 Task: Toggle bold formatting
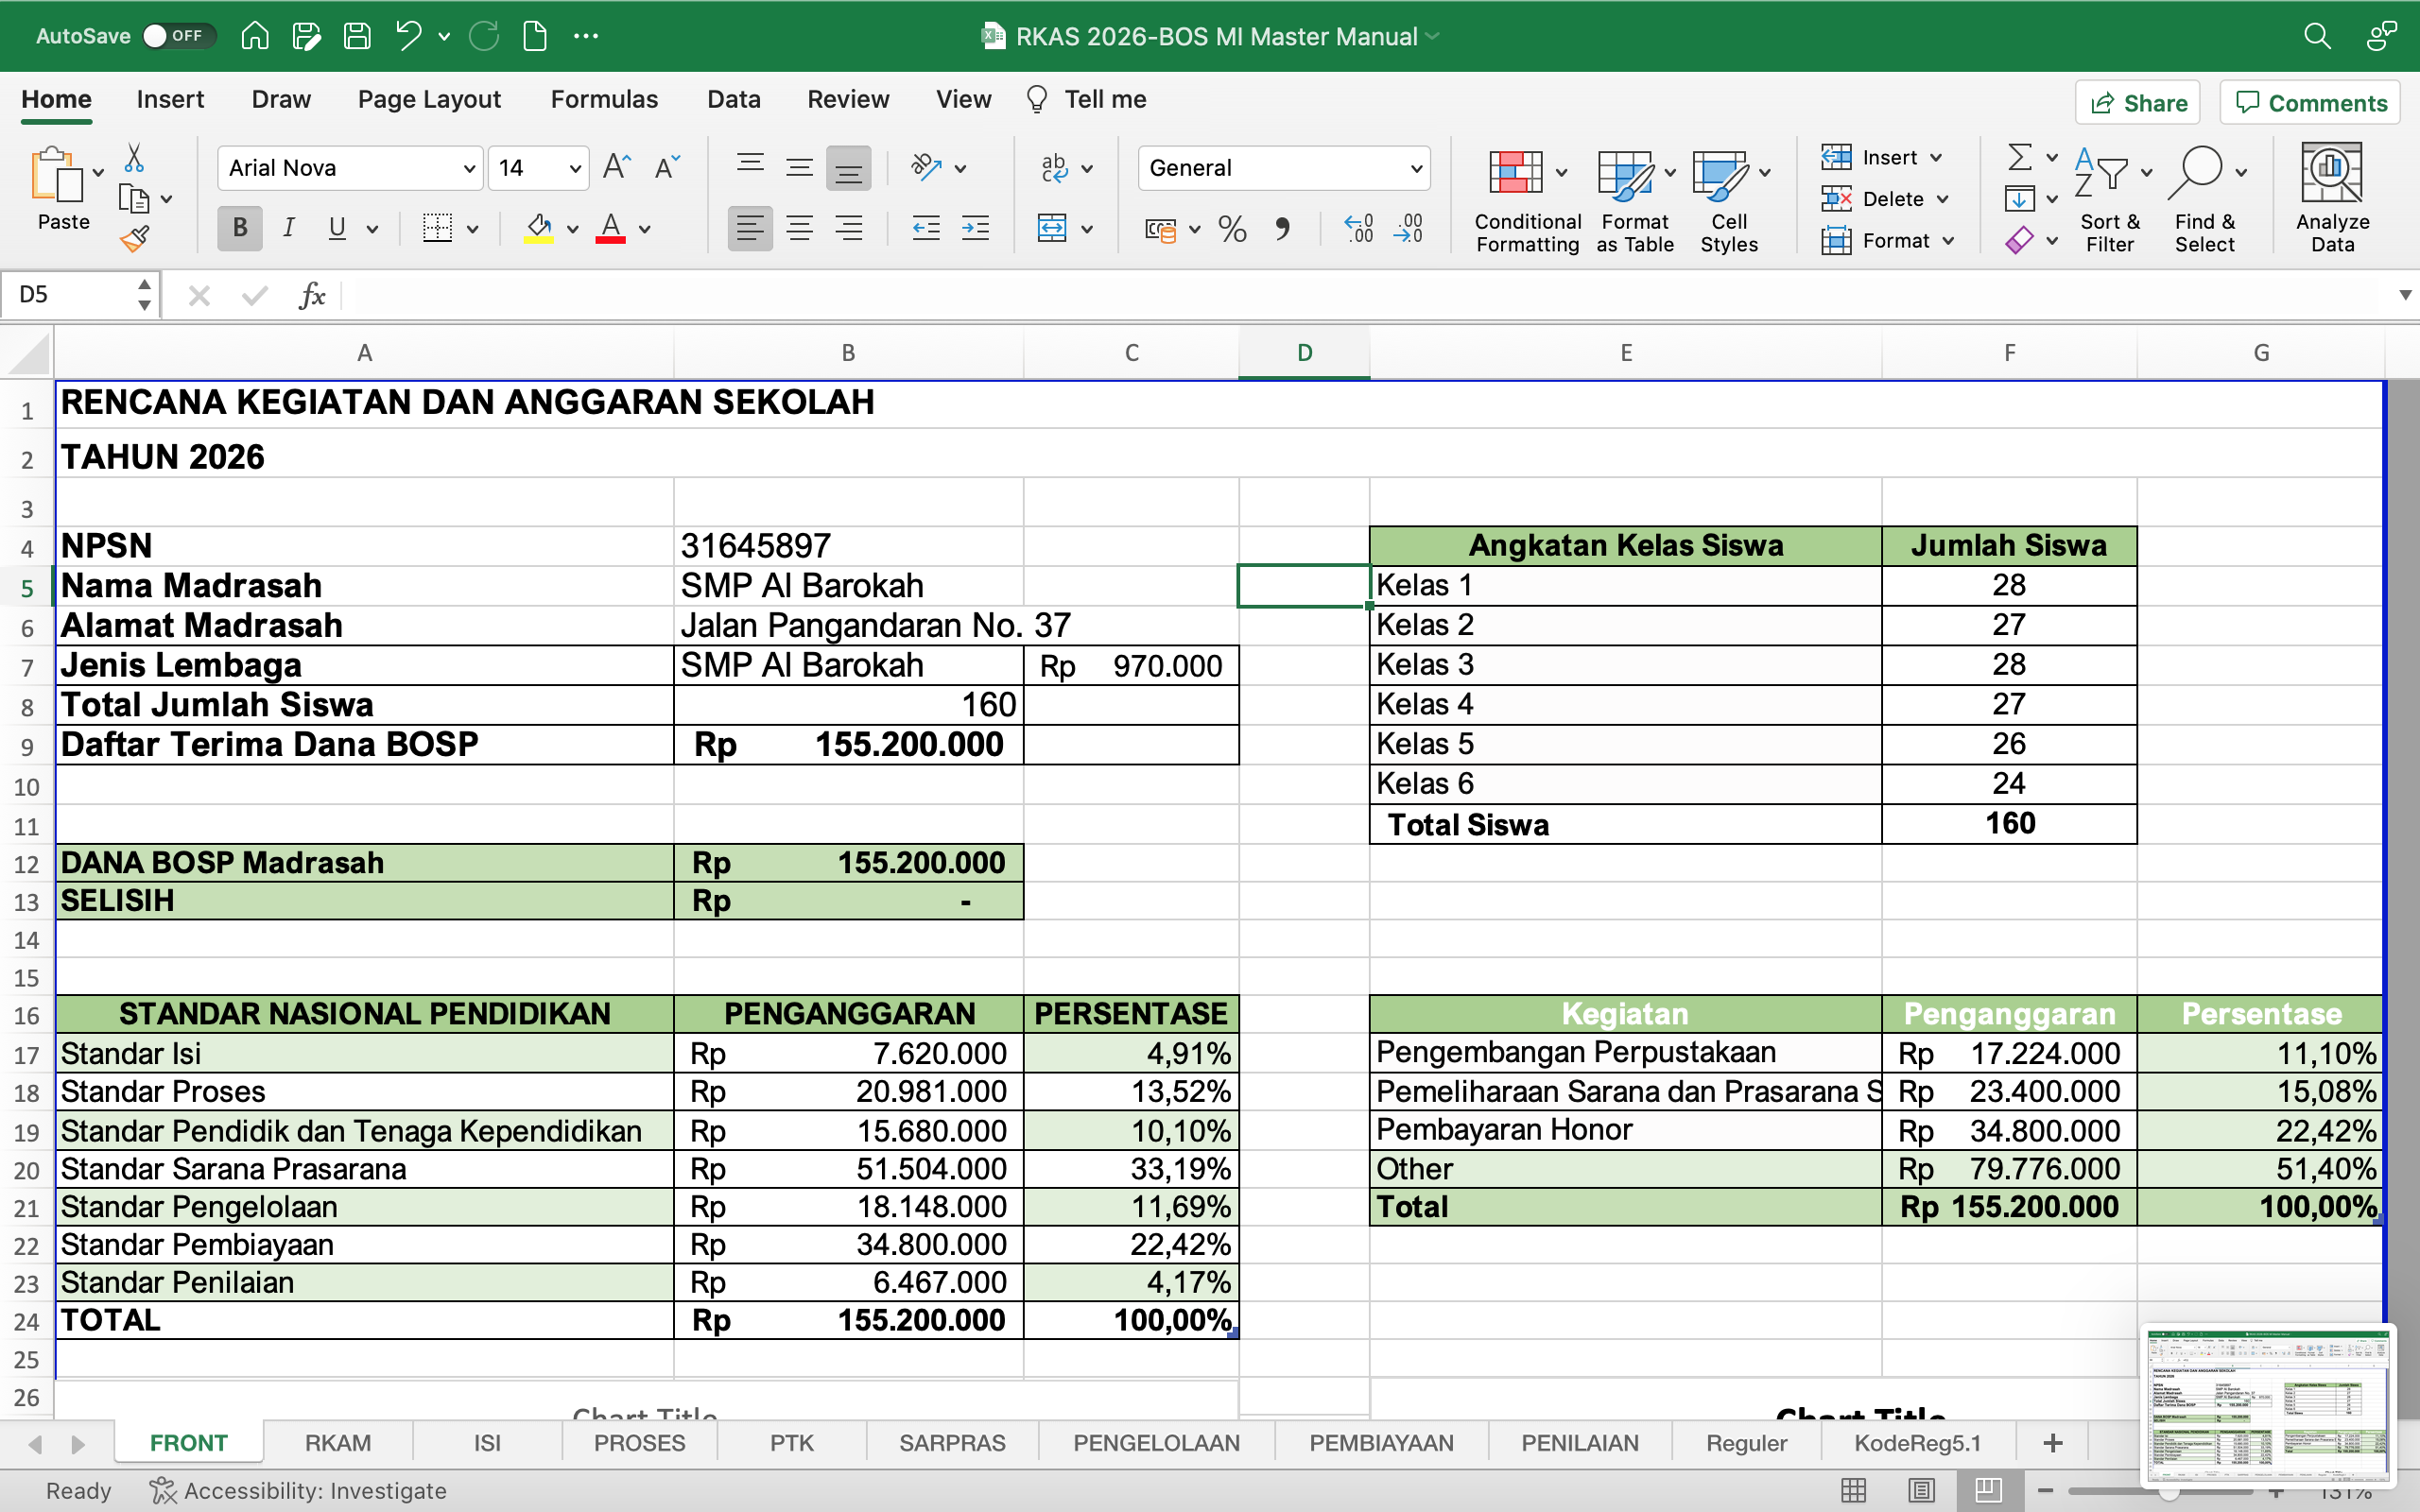tap(239, 228)
